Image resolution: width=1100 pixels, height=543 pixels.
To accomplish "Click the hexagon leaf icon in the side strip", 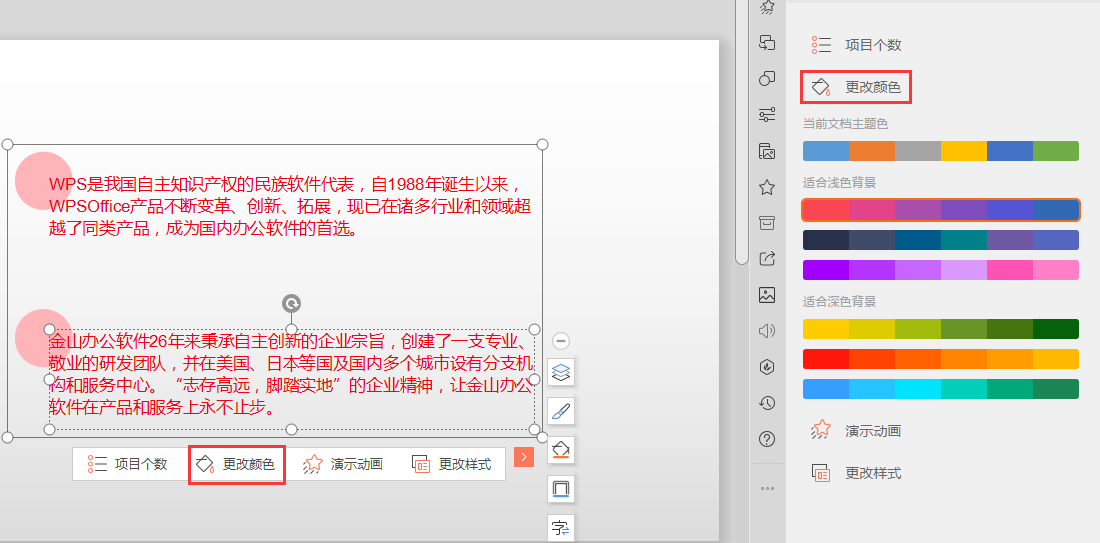I will pyautogui.click(x=767, y=367).
